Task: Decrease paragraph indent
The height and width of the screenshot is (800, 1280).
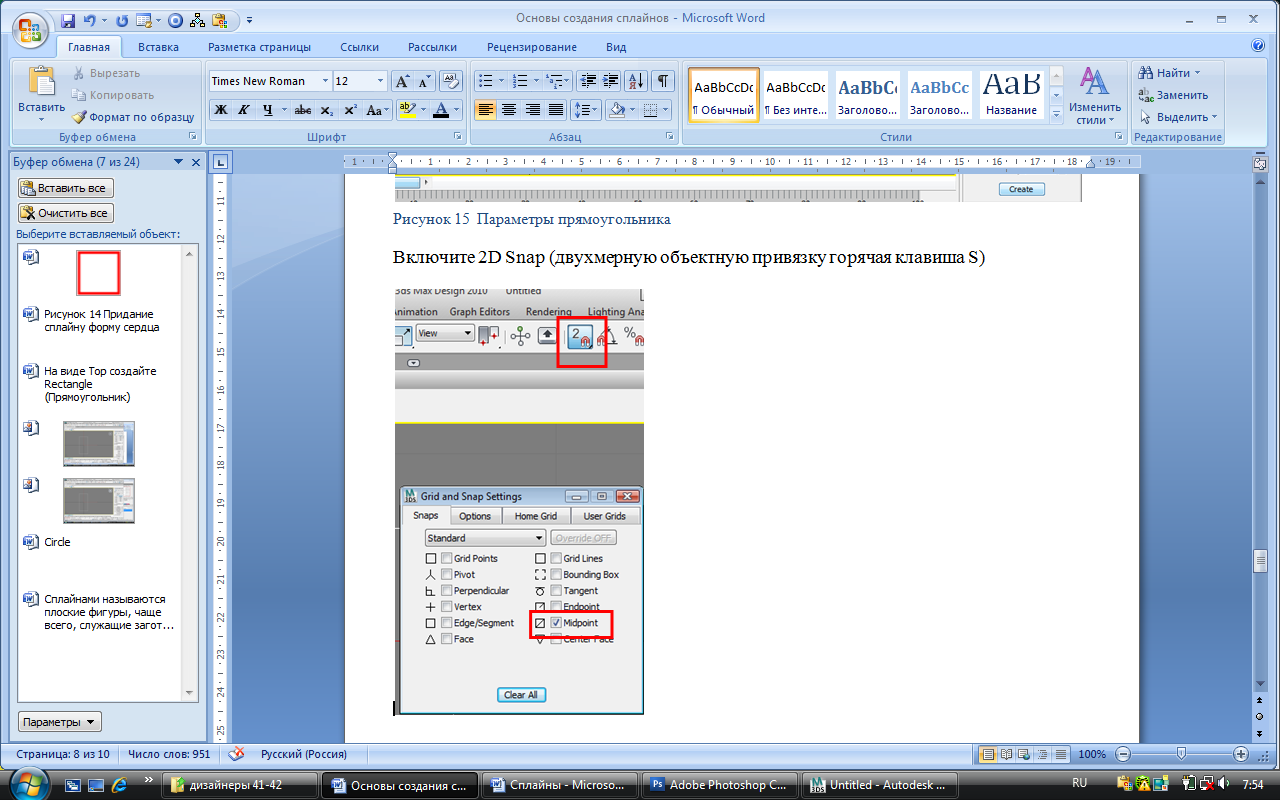Action: 588,81
